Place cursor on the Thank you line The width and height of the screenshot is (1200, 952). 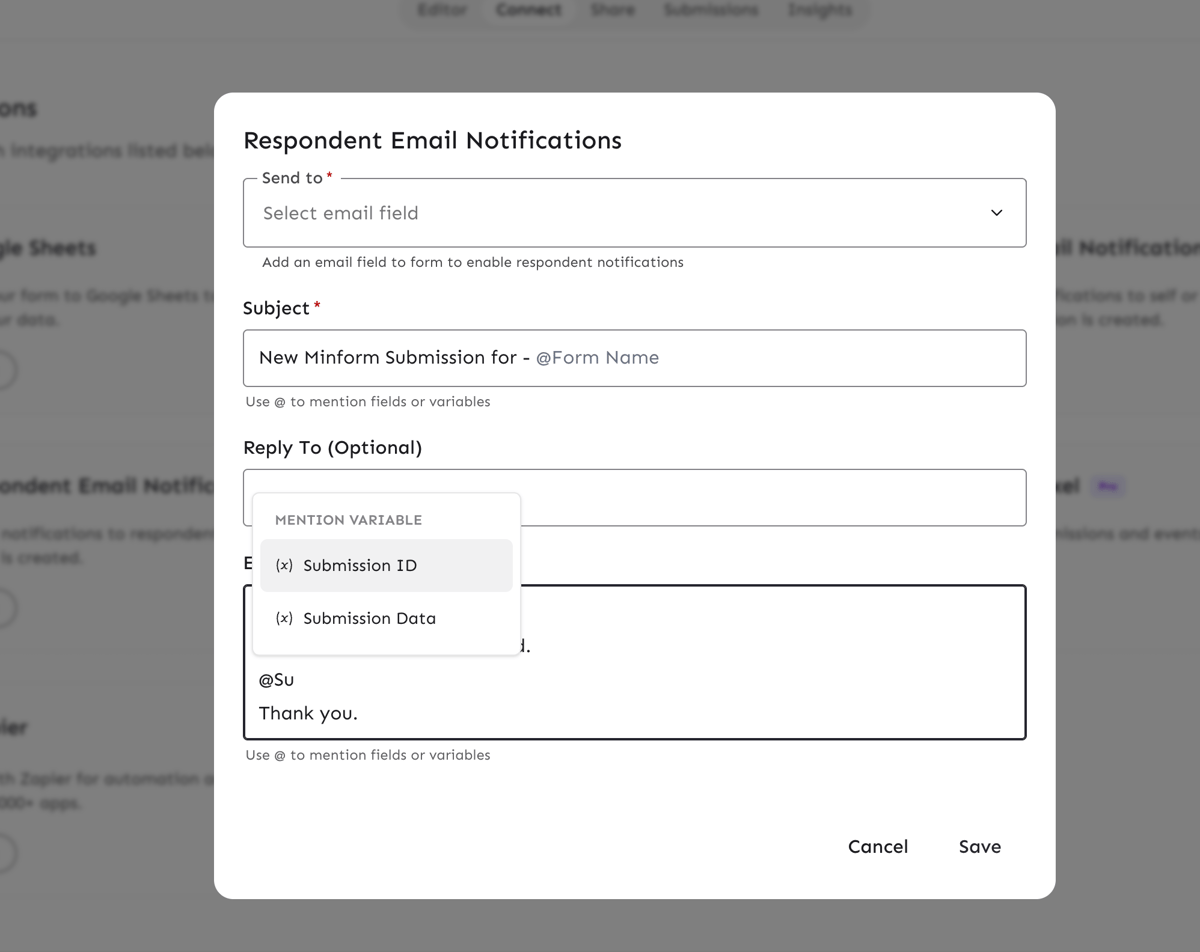click(309, 714)
